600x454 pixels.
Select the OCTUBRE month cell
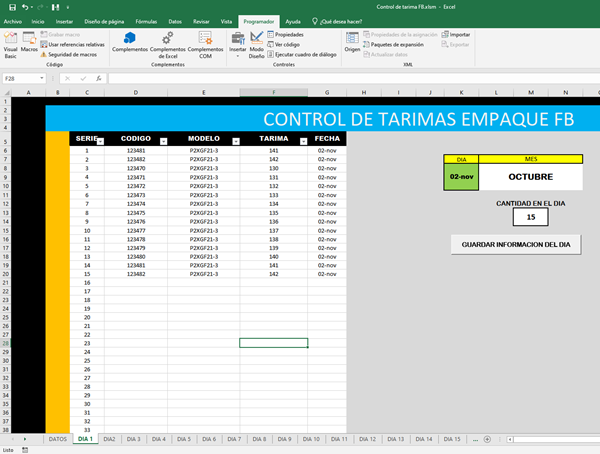pyautogui.click(x=531, y=177)
